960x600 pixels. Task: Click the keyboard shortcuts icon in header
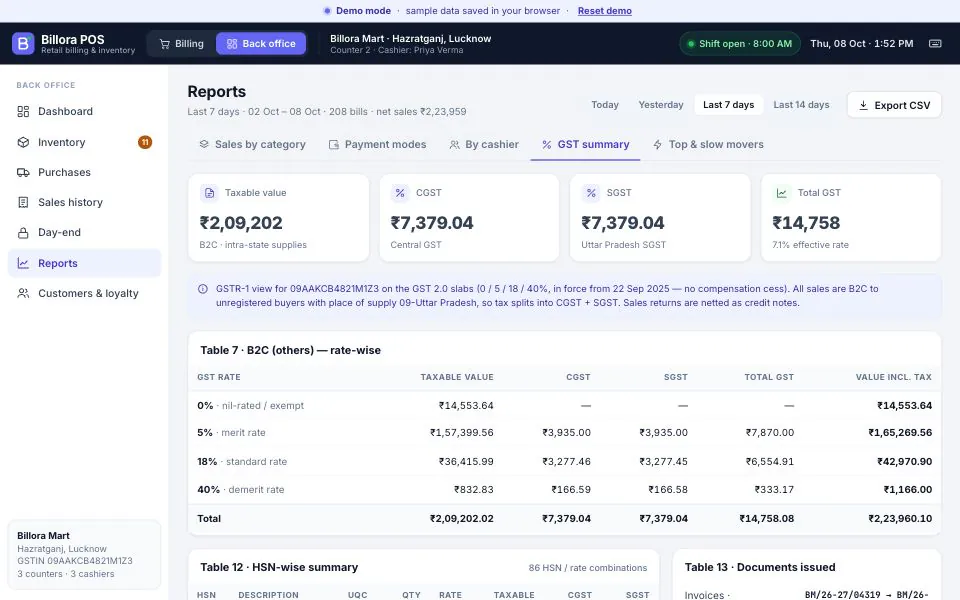(935, 43)
